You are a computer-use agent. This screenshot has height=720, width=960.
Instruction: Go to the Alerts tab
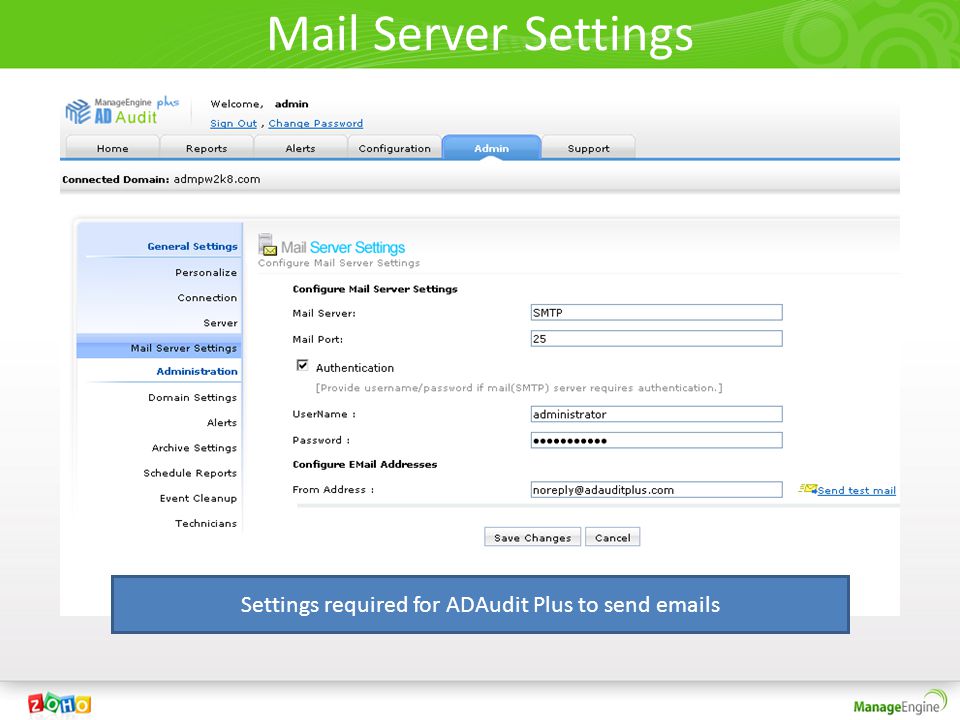pos(300,148)
